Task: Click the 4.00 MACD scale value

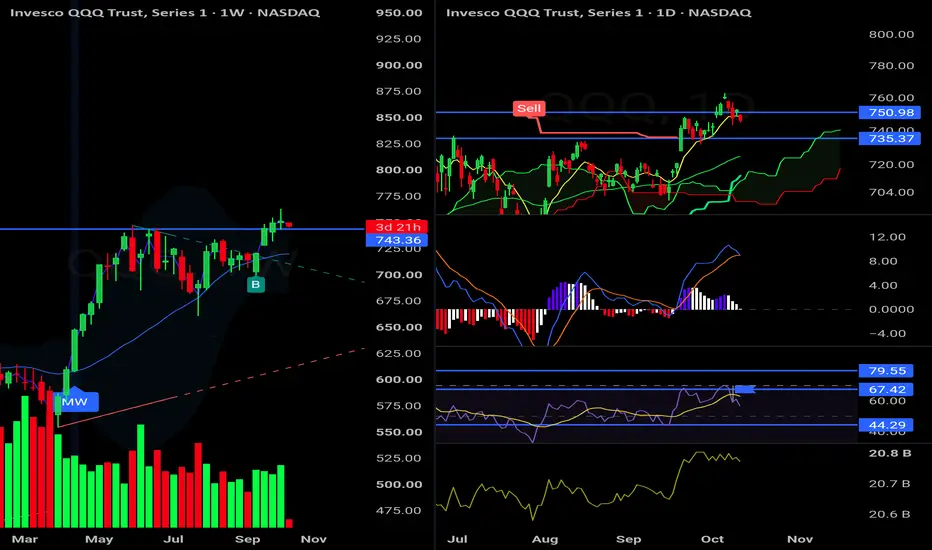Action: coord(883,285)
